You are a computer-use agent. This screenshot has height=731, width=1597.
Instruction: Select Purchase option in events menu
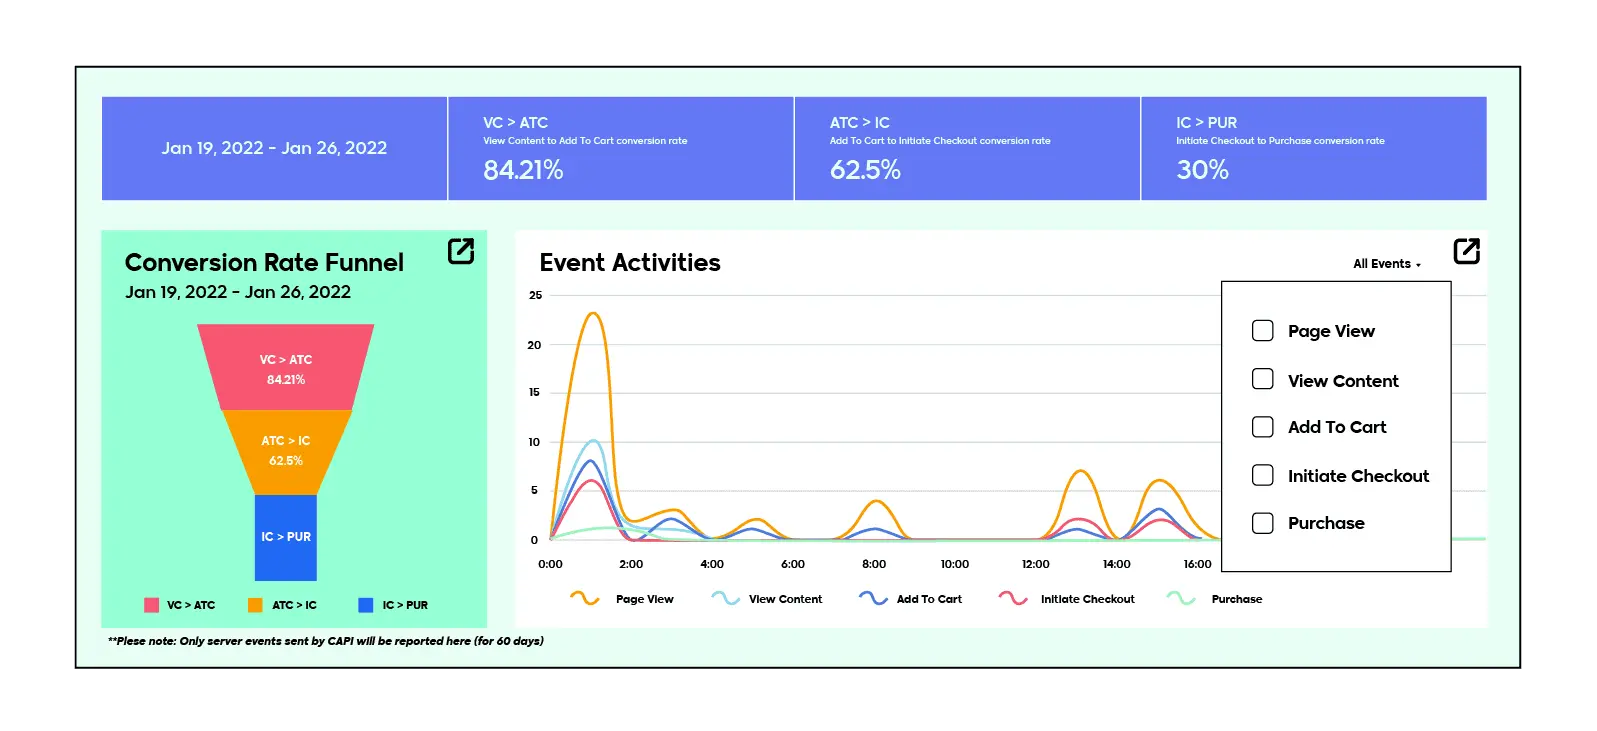[1325, 523]
